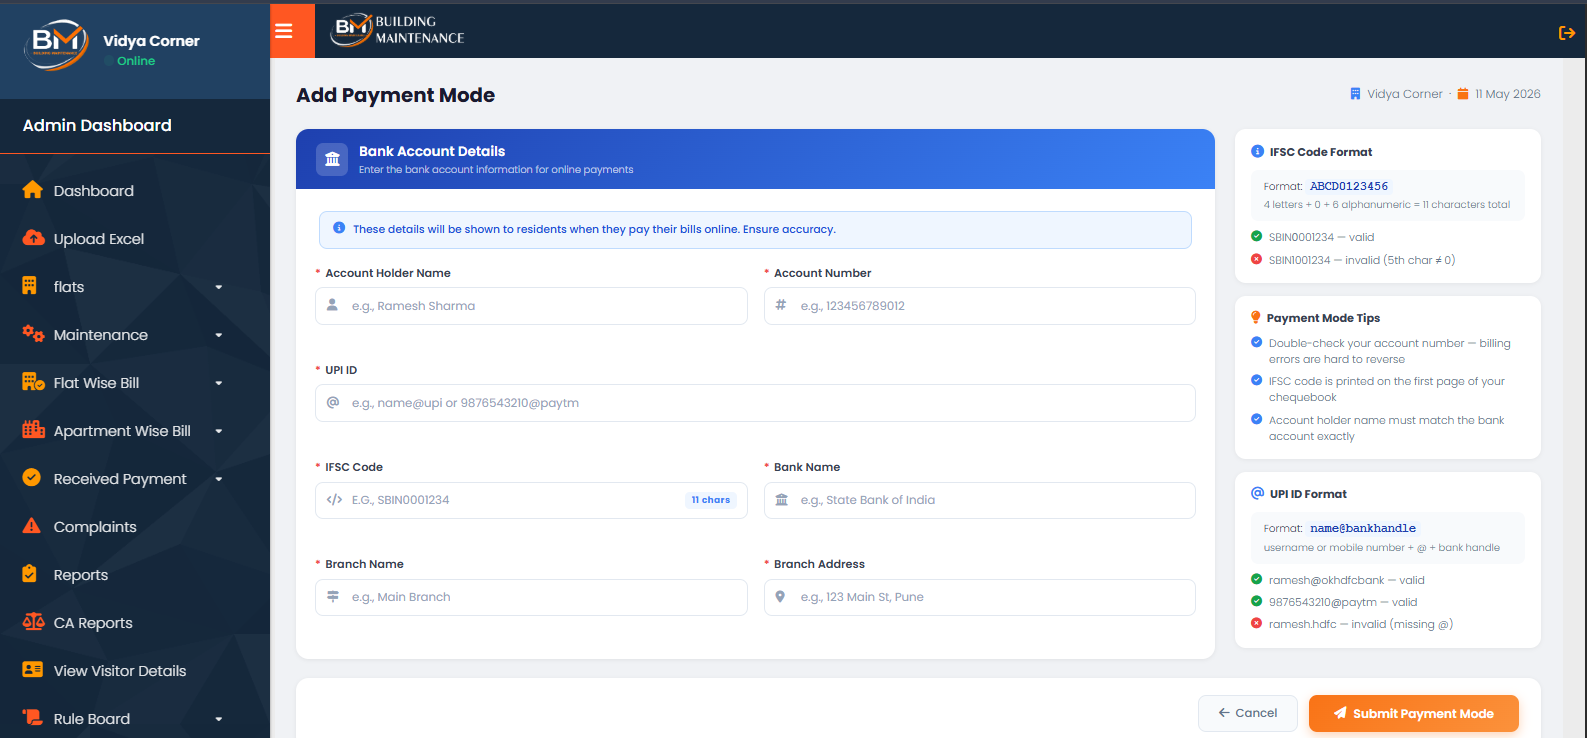Click the hash icon in Account Number field
The width and height of the screenshot is (1587, 738).
point(781,305)
